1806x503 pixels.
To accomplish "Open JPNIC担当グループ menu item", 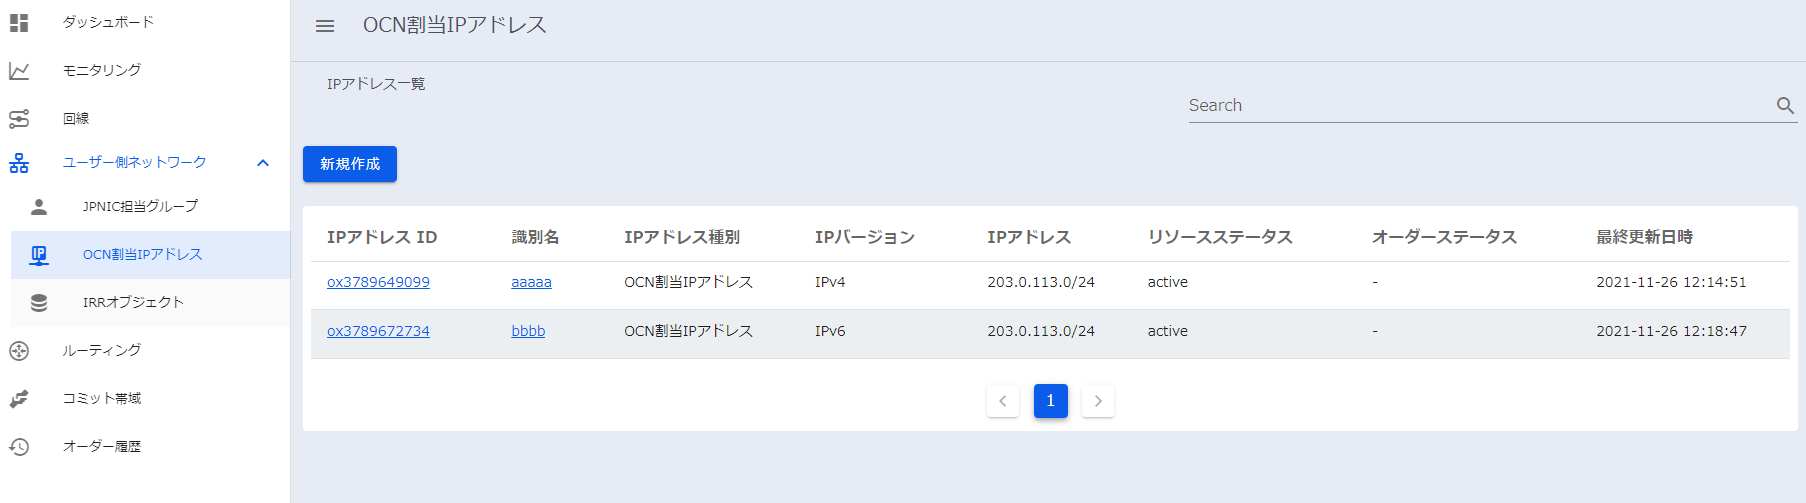I will [x=140, y=207].
